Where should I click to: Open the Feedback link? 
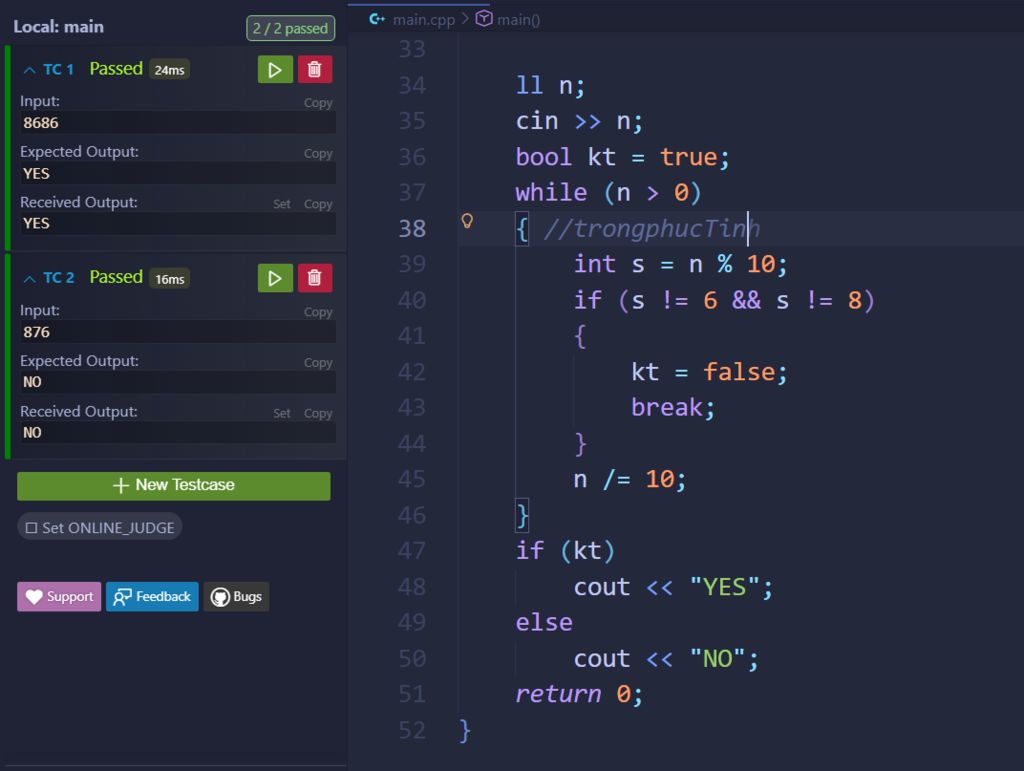click(152, 597)
